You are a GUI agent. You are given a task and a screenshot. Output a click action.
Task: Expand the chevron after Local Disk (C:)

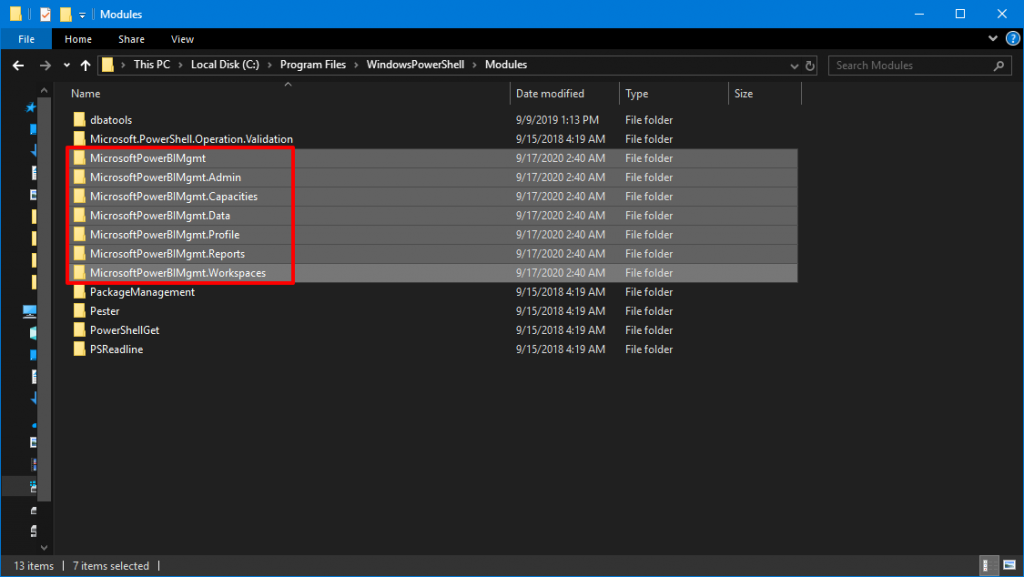pyautogui.click(x=270, y=65)
